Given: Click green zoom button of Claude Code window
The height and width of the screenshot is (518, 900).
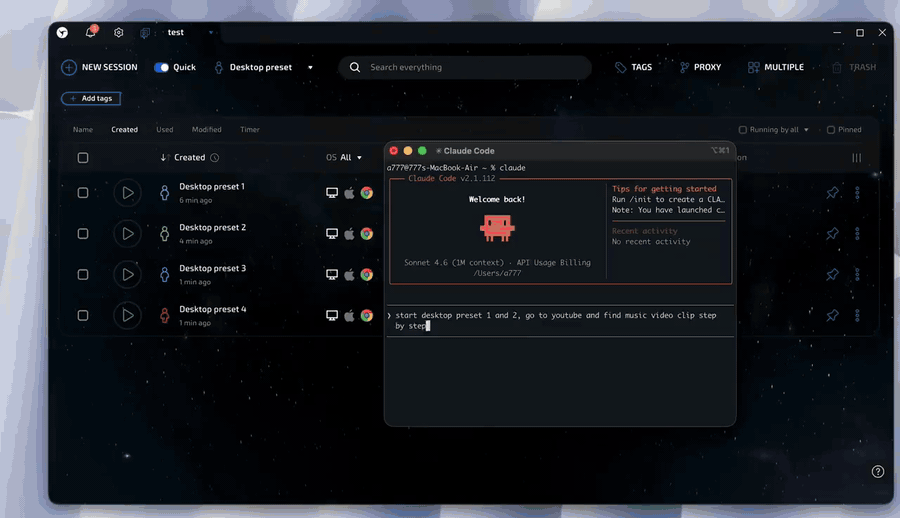Looking at the screenshot, I should click(422, 150).
